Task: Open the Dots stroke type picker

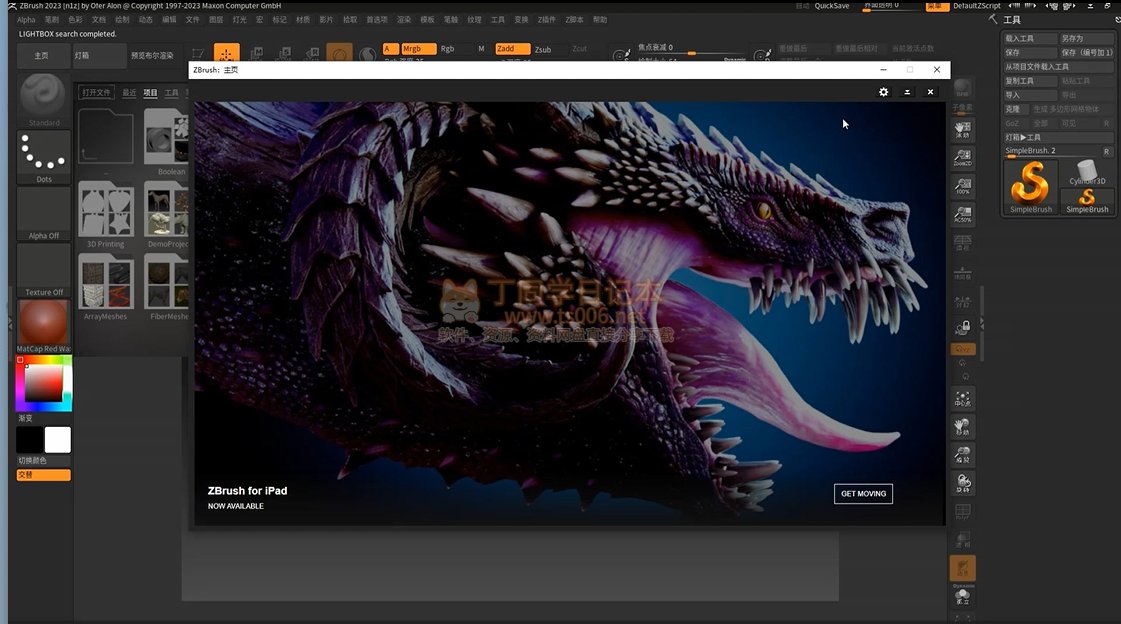Action: 44,155
